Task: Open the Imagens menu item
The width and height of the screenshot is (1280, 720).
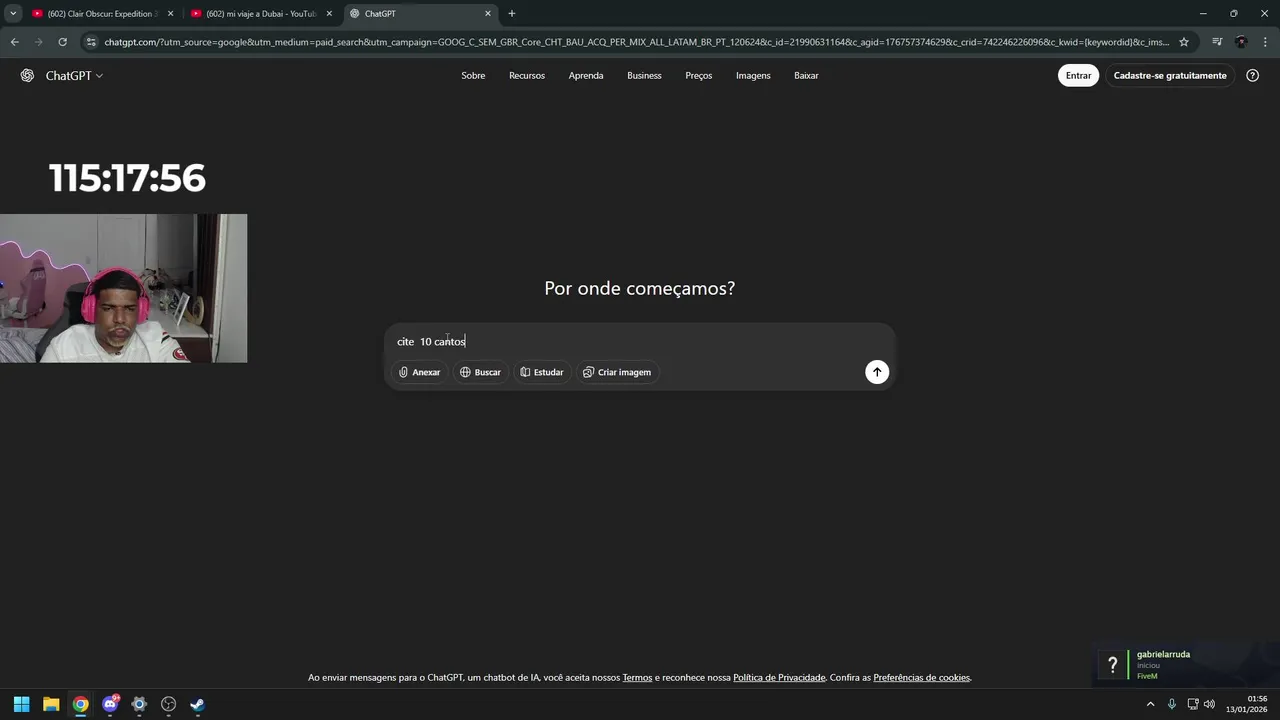Action: point(753,76)
